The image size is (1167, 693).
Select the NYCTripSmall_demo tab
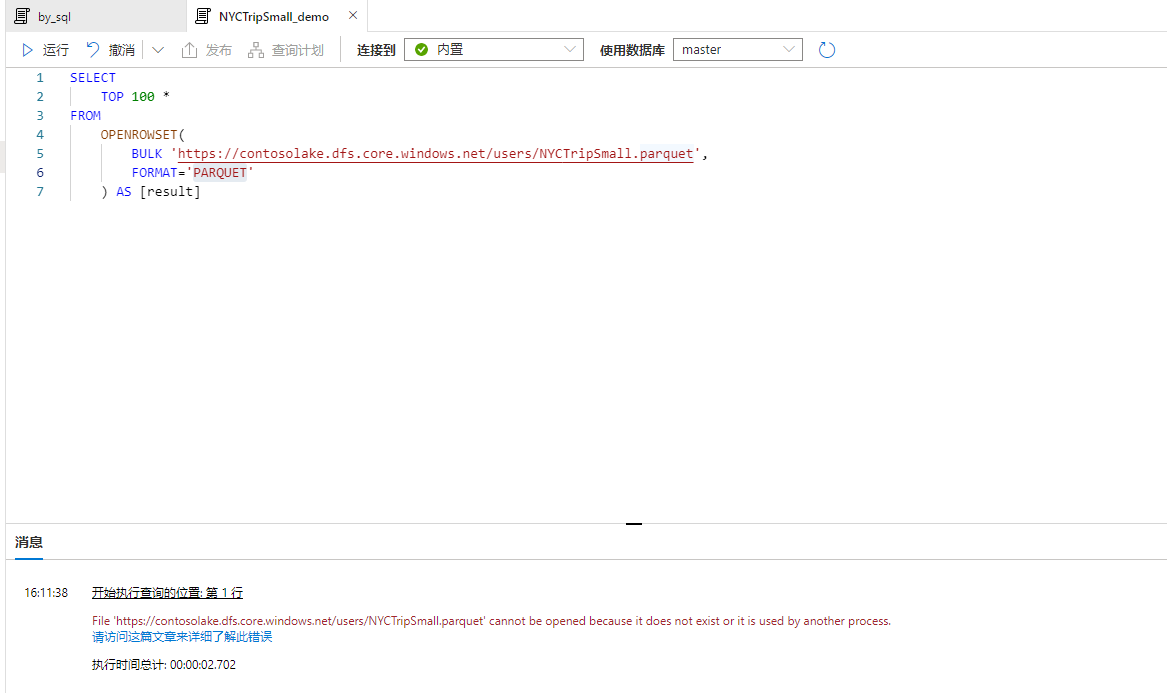click(x=273, y=16)
